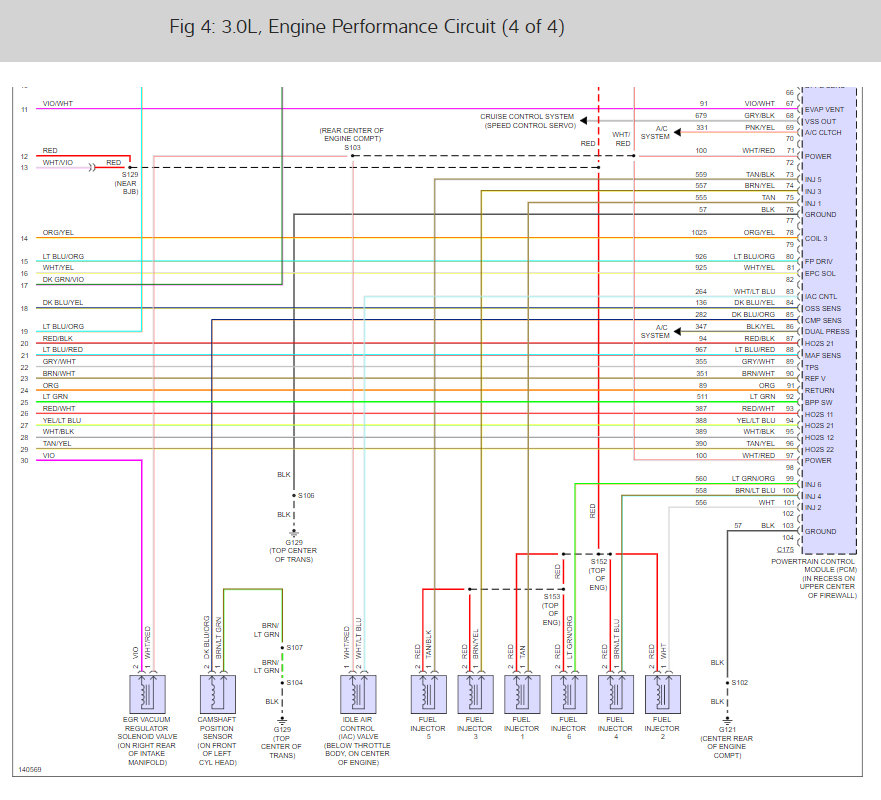This screenshot has width=881, height=800.
Task: Click the LT GRN/ORG label at pin 99
Action: coord(753,479)
